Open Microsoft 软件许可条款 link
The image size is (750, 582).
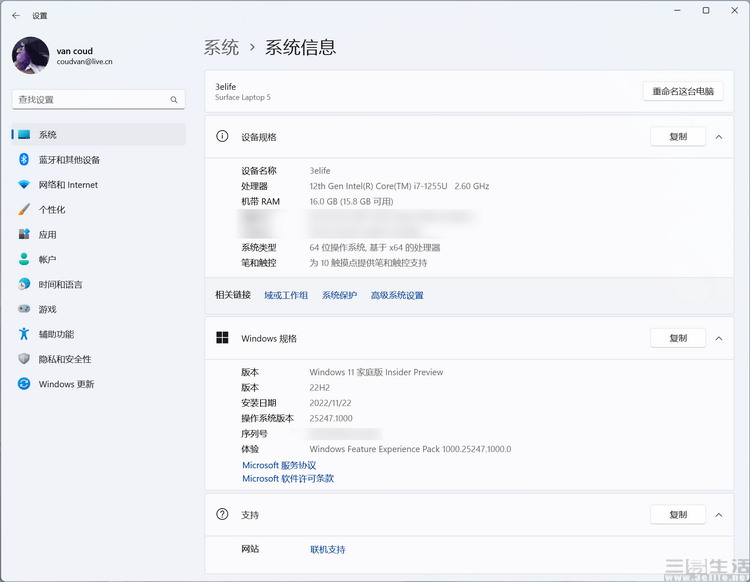pos(288,478)
